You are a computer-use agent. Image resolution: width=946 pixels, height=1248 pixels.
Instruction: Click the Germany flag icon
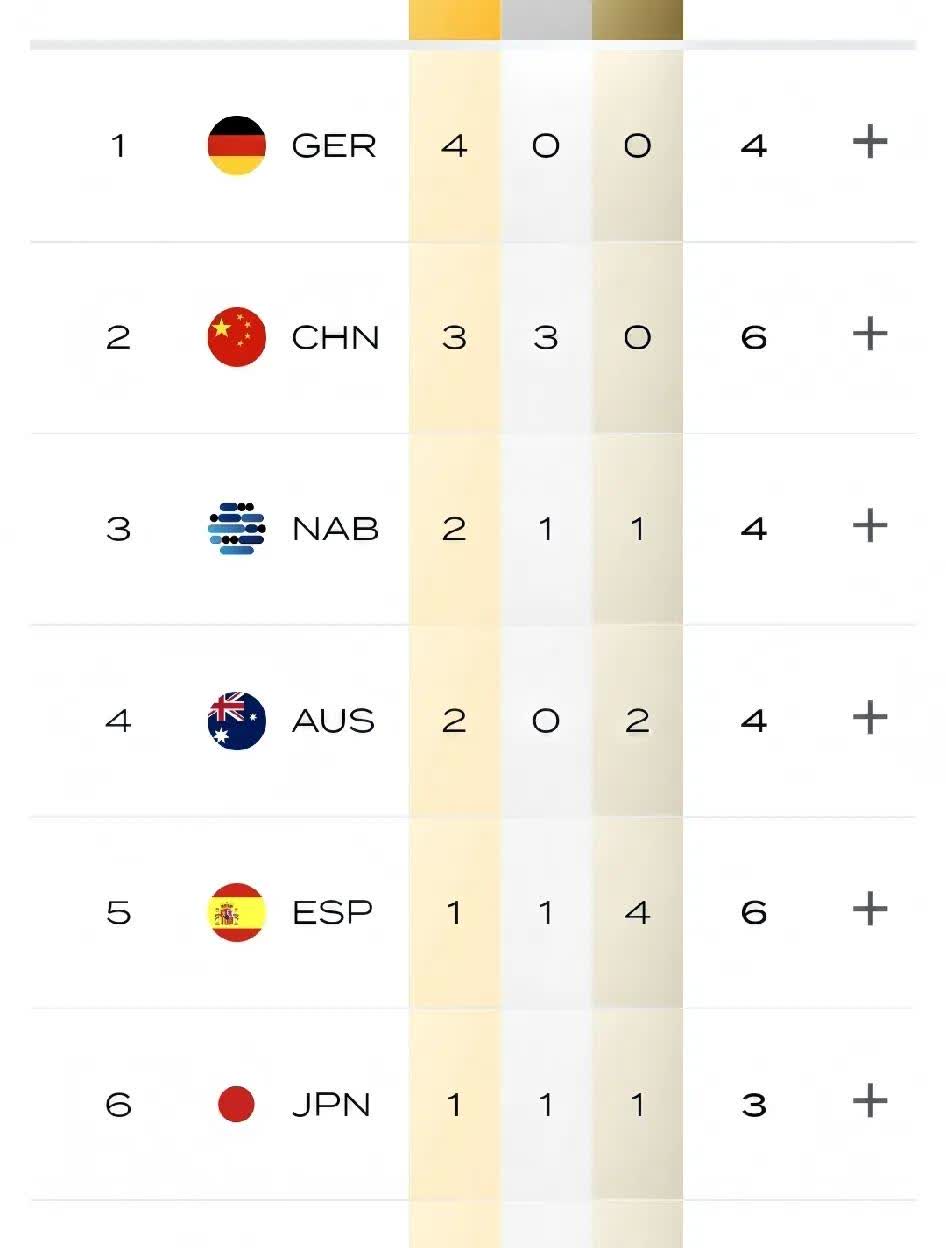point(237,145)
